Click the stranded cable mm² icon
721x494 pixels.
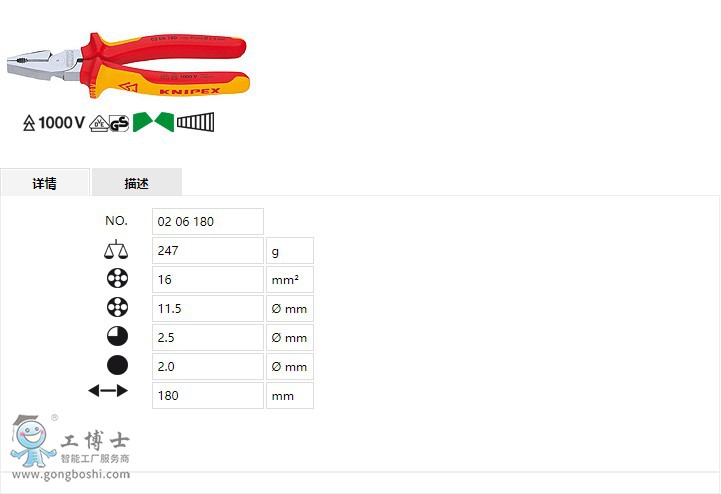pos(117,278)
